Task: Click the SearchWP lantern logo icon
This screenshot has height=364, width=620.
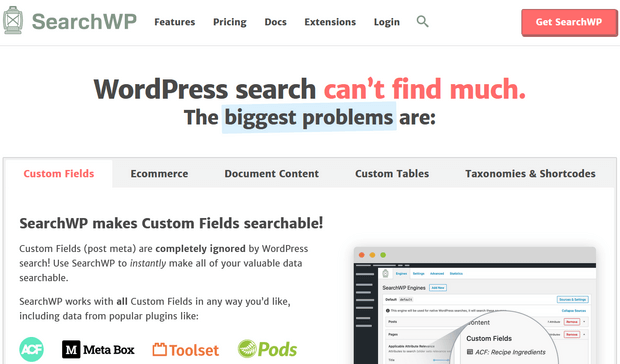Action: tap(13, 20)
